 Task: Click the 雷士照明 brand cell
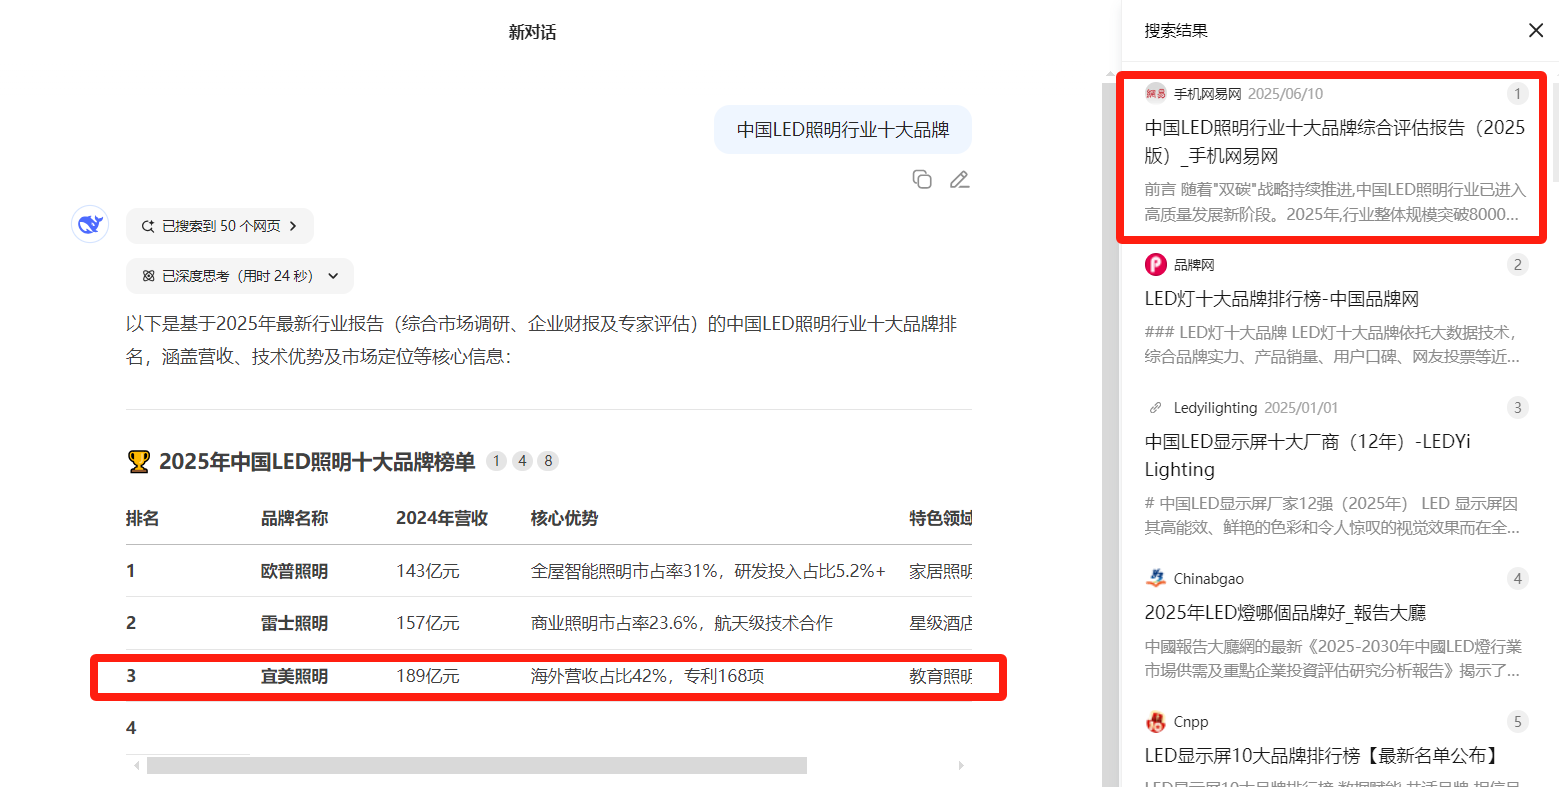click(x=294, y=623)
